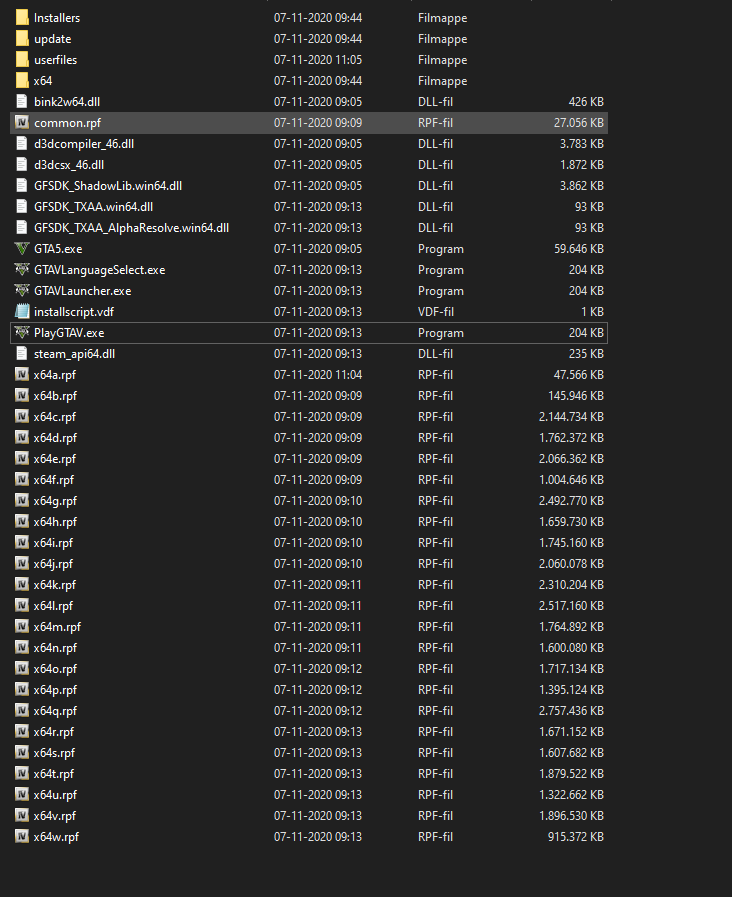Click the update folder icon

(22, 39)
